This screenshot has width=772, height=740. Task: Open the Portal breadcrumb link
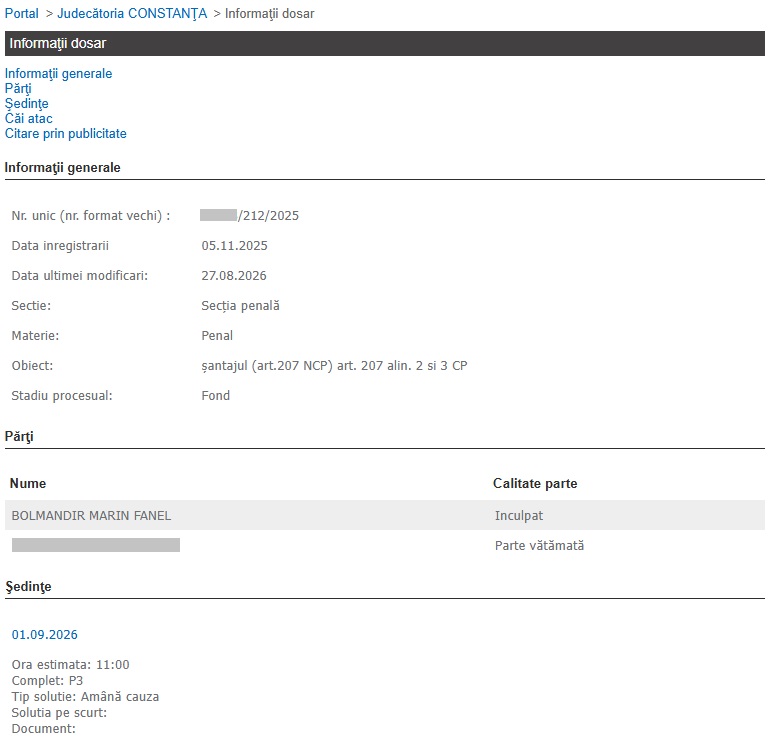tap(22, 13)
